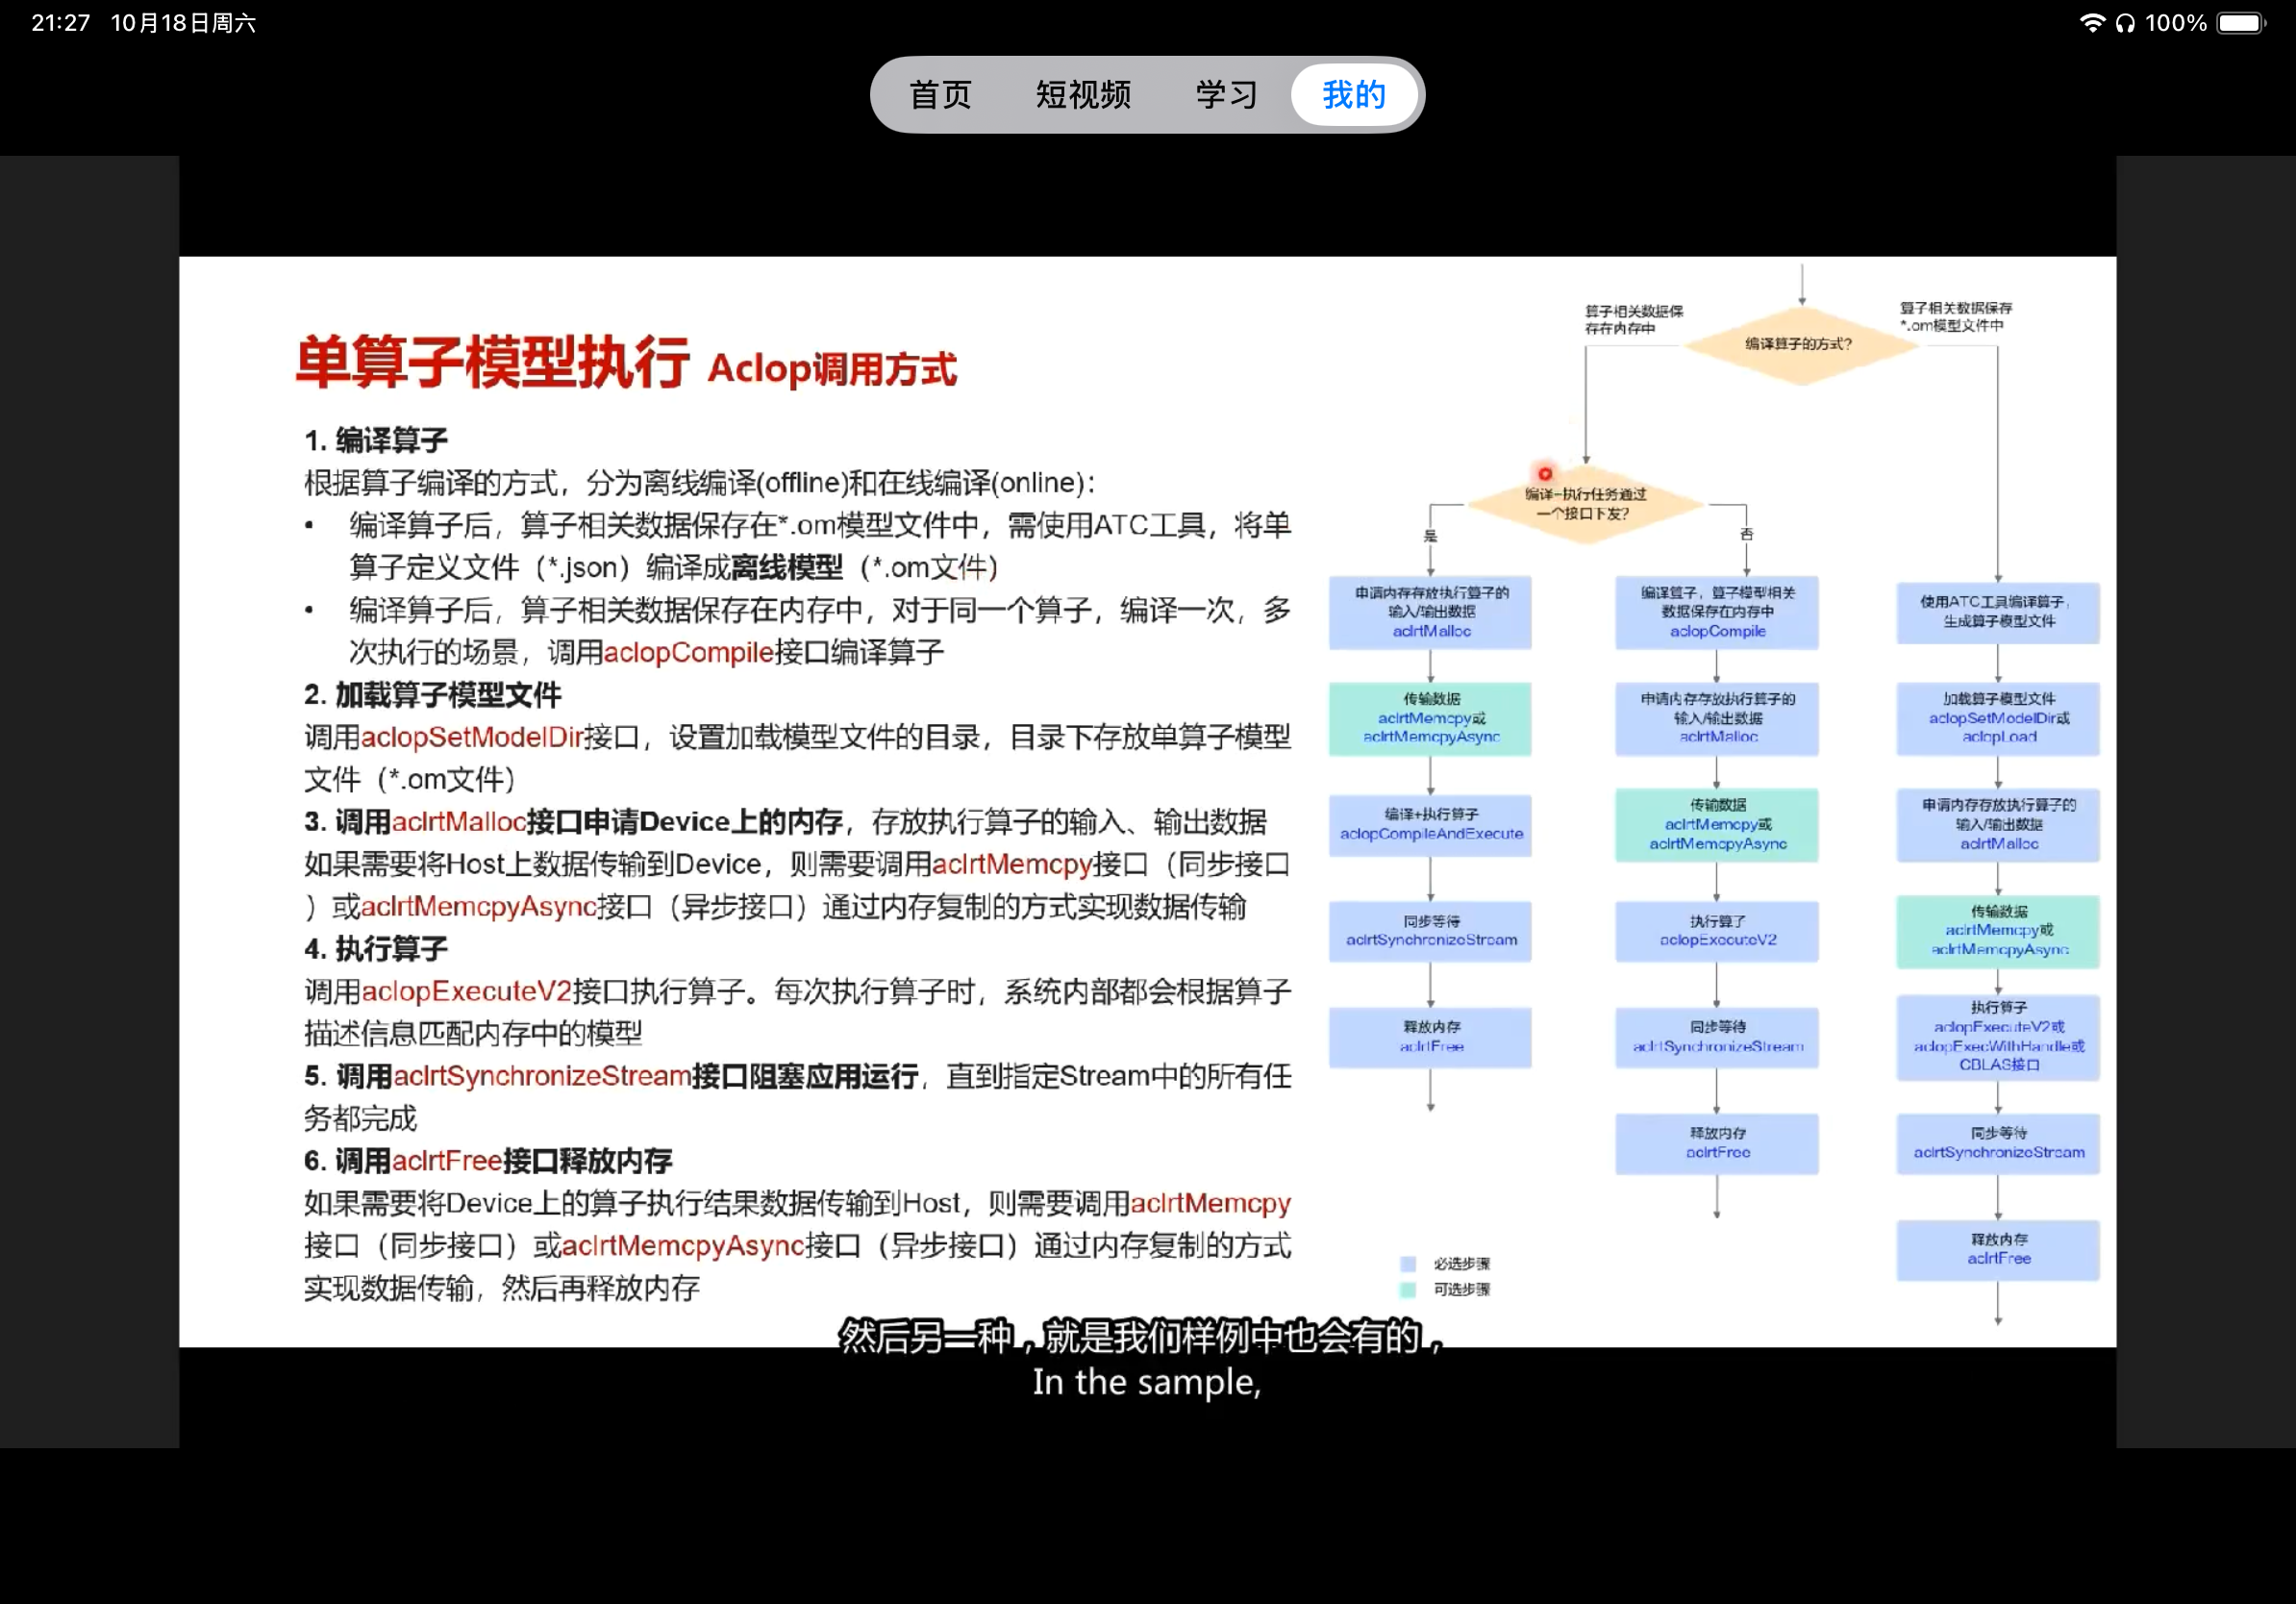Image resolution: width=2296 pixels, height=1604 pixels.
Task: Switch to the 学习 tab
Action: (x=1225, y=94)
